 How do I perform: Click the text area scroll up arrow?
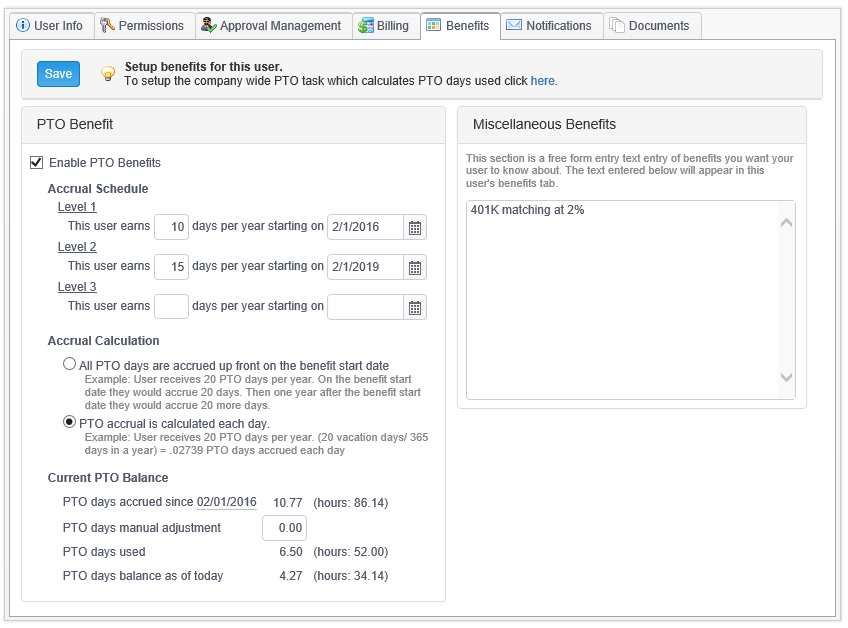pyautogui.click(x=786, y=223)
